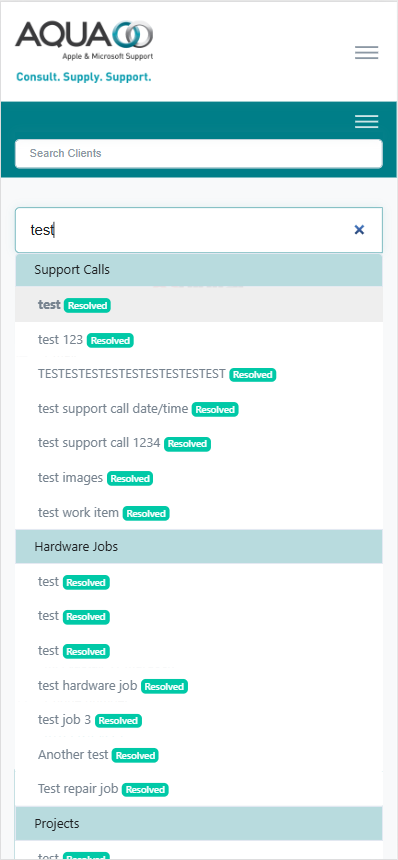Select the Support Calls group header
Image resolution: width=398 pixels, height=860 pixels.
click(x=198, y=270)
